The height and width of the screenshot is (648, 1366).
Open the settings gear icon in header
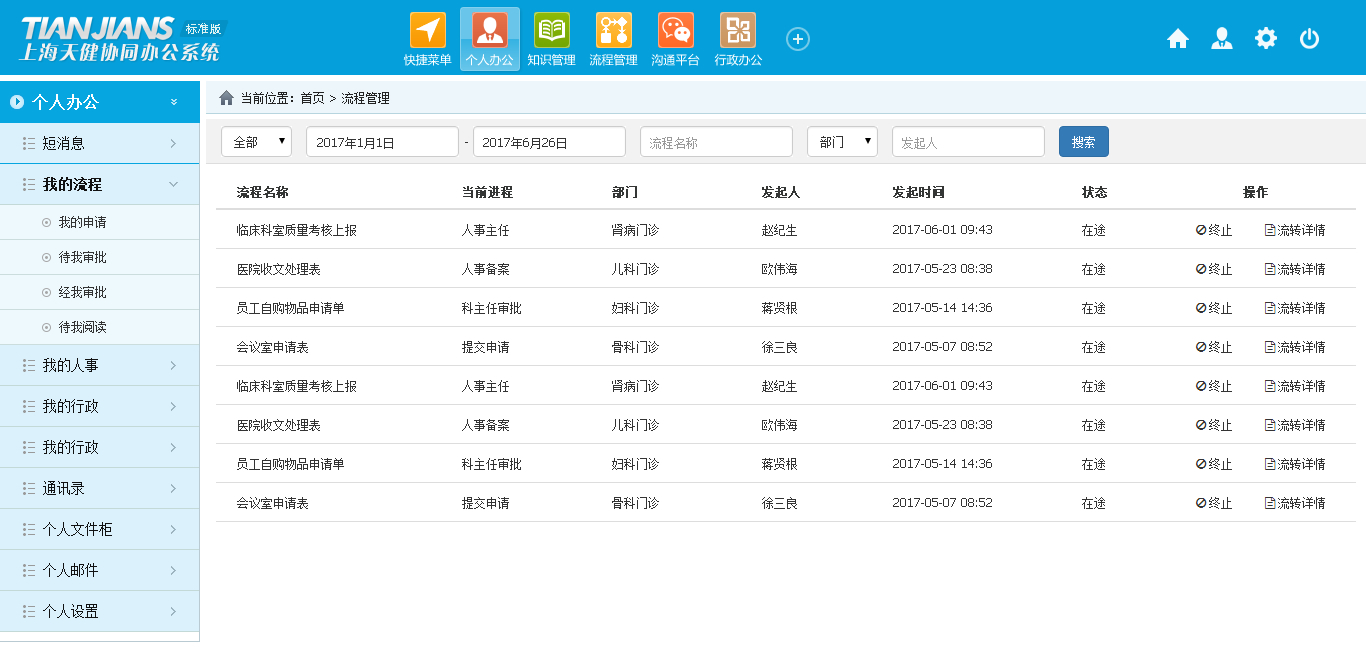[x=1266, y=39]
